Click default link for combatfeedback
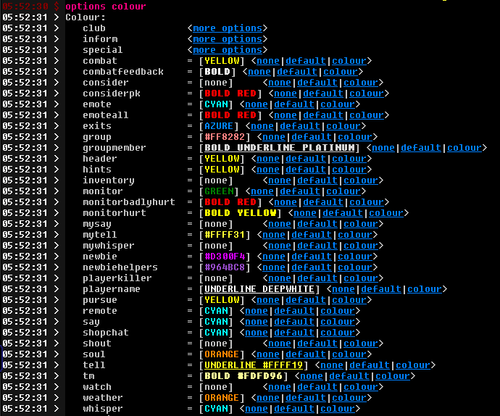 297,72
